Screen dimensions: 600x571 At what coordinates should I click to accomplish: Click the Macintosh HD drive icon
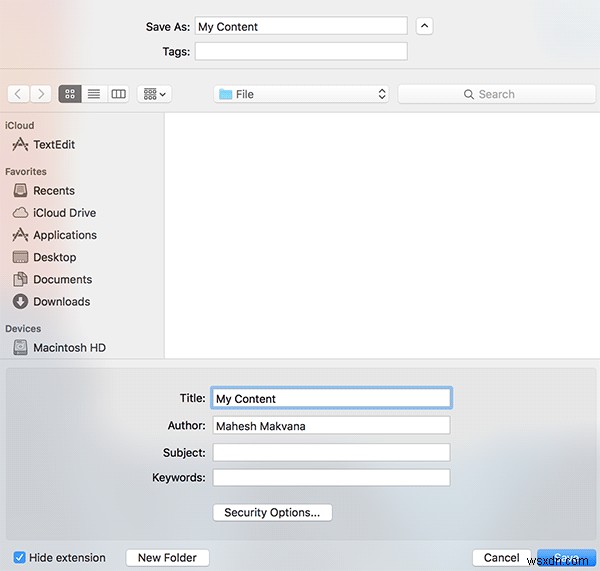[20, 347]
